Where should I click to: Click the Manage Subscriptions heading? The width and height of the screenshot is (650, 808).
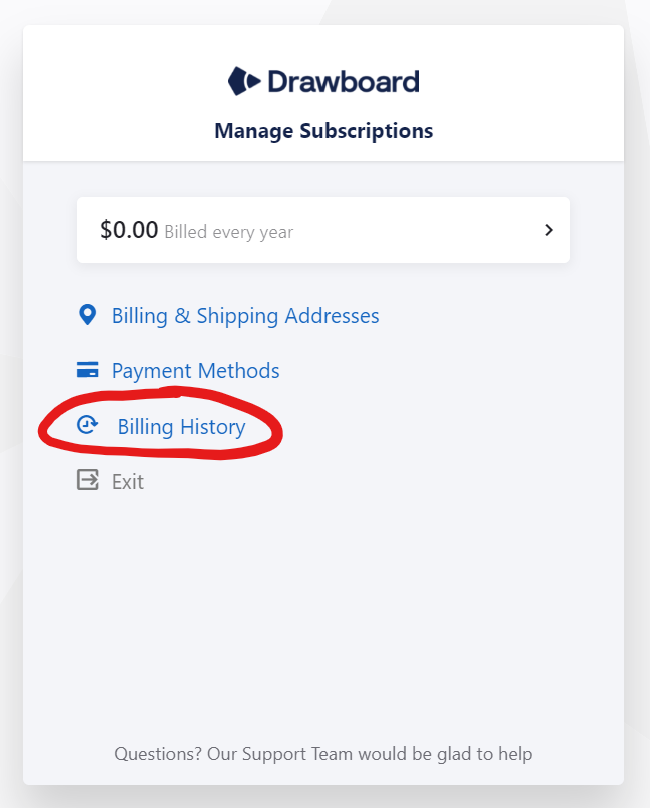tap(324, 131)
